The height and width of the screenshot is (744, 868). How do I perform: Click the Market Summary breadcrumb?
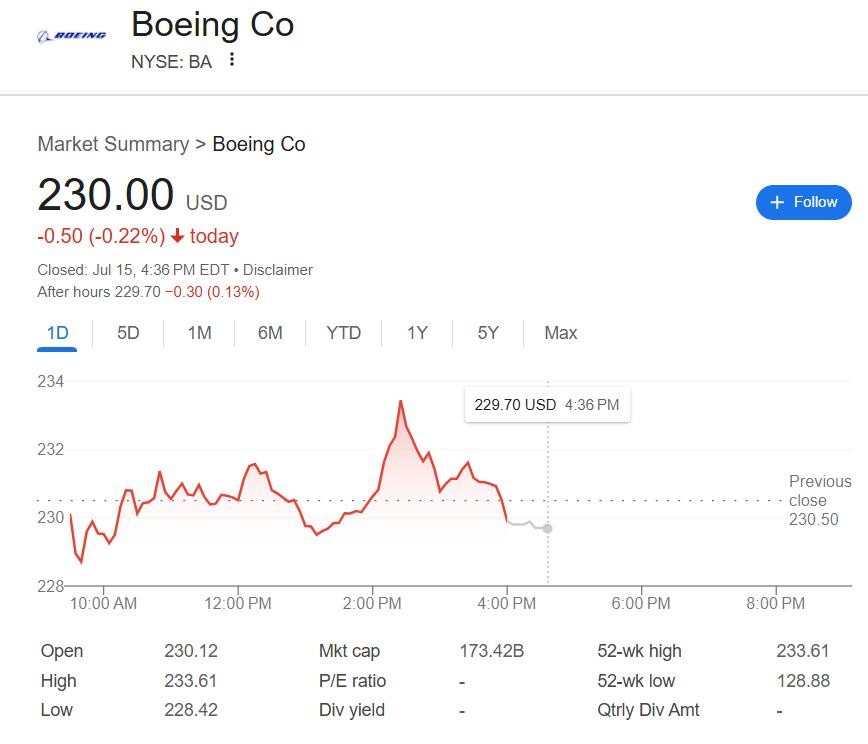113,144
